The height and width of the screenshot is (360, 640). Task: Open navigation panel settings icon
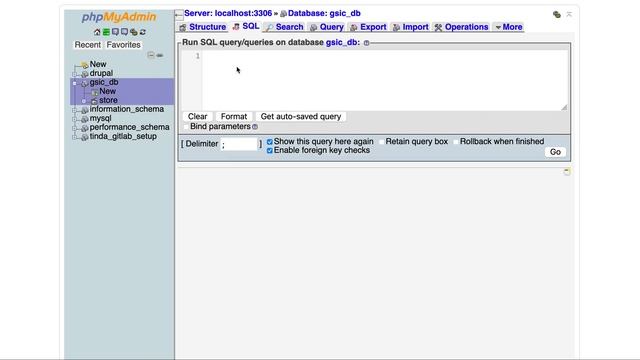pos(133,32)
